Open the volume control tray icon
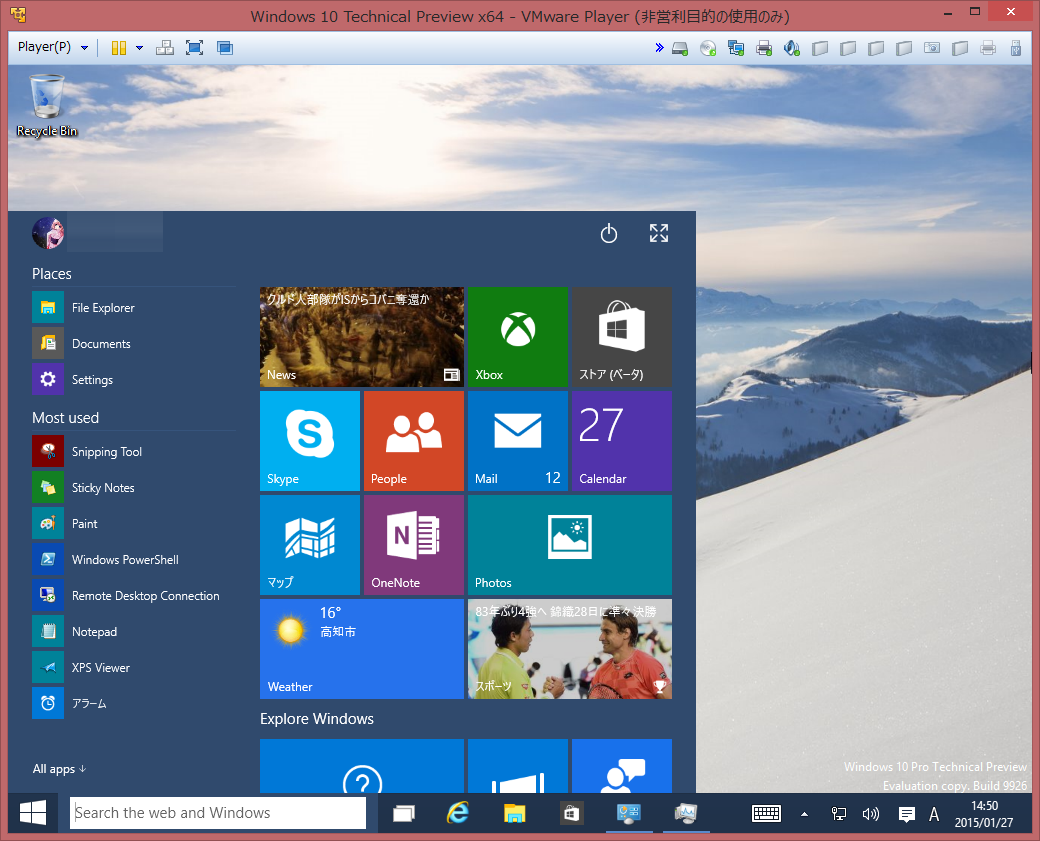 click(x=870, y=814)
